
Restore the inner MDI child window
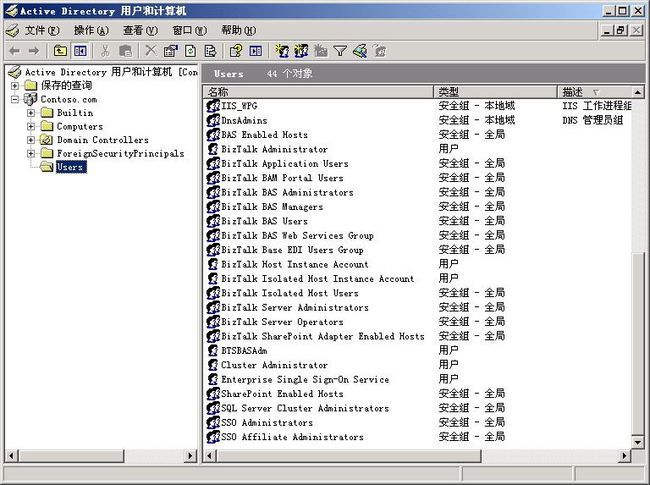(621, 30)
